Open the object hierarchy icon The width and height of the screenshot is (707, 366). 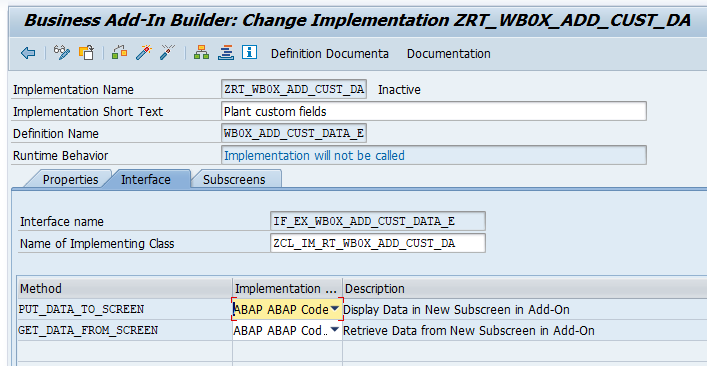[x=202, y=53]
